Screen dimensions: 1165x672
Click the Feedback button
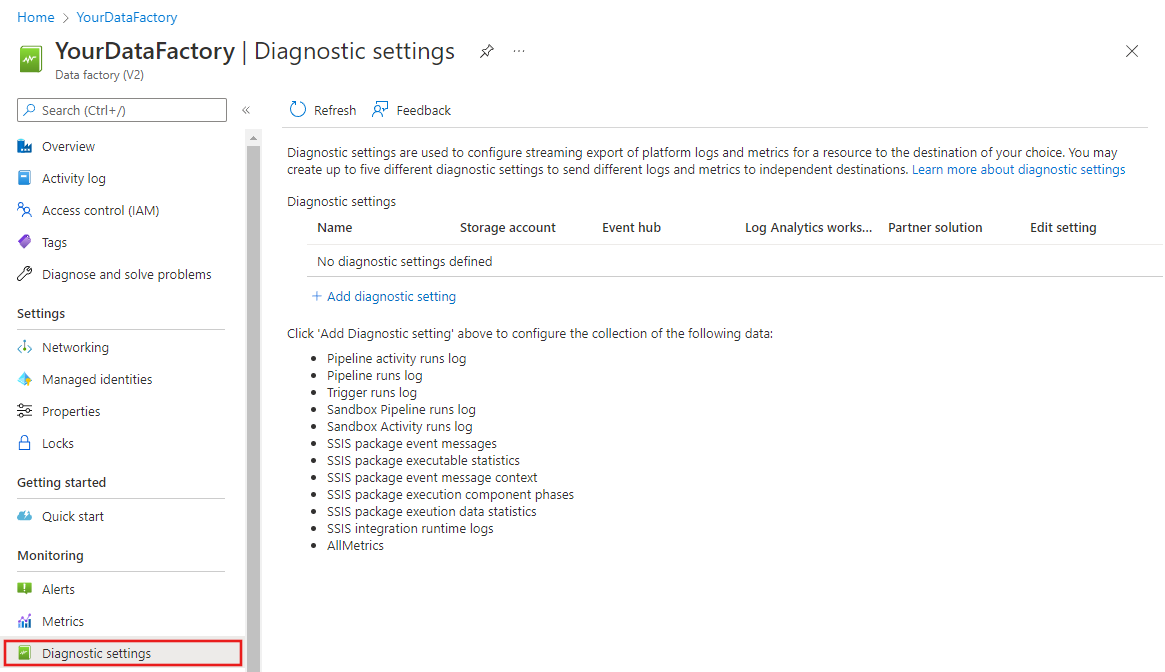pos(412,110)
